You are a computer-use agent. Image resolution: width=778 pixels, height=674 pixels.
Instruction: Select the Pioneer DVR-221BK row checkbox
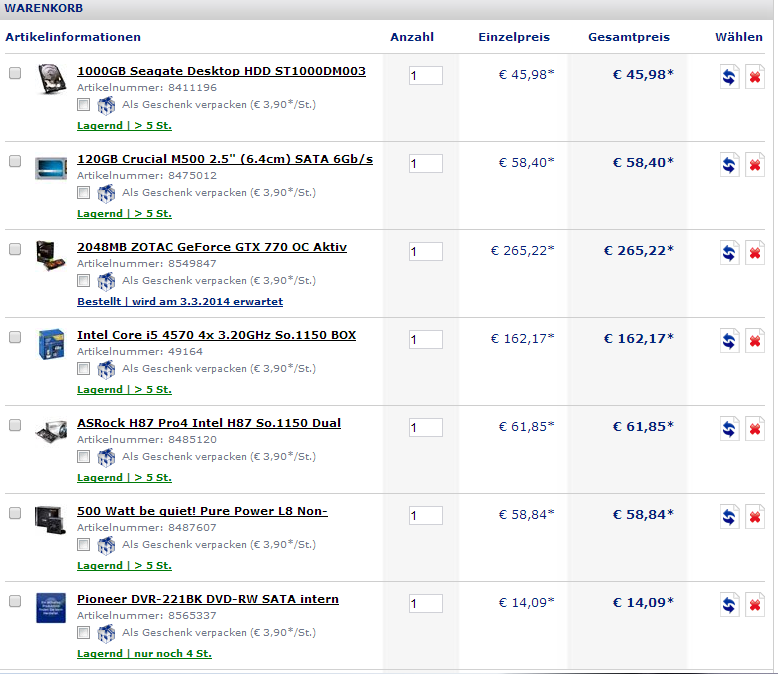point(15,601)
